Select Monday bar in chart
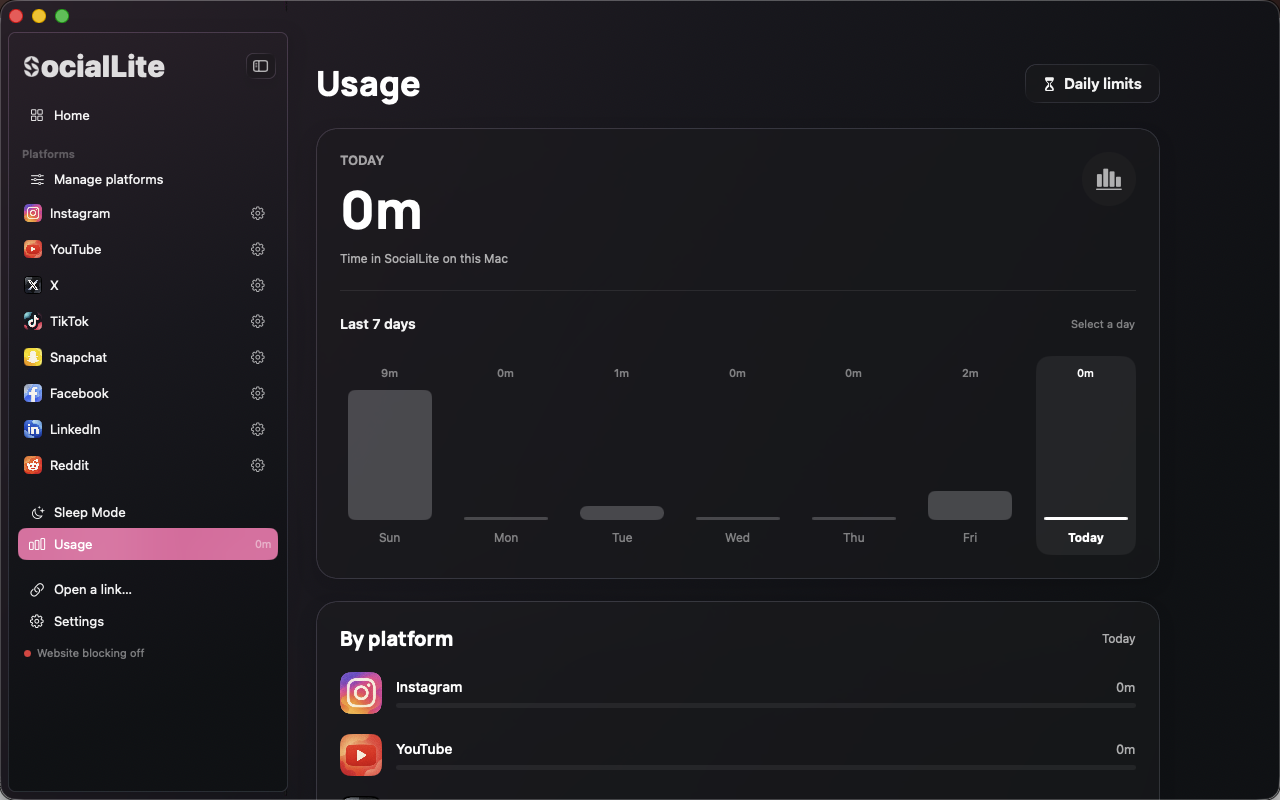Viewport: 1280px width, 800px height. tap(506, 518)
